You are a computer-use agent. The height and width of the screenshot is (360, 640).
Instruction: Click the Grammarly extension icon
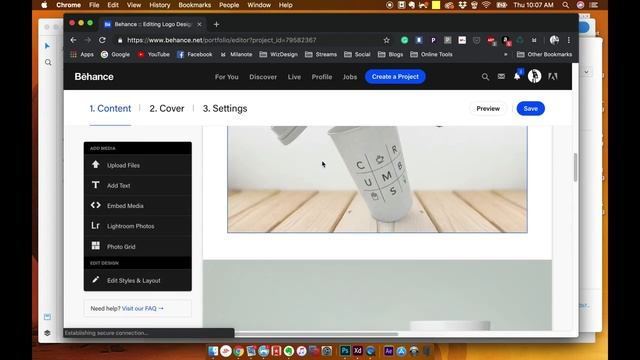(x=404, y=40)
